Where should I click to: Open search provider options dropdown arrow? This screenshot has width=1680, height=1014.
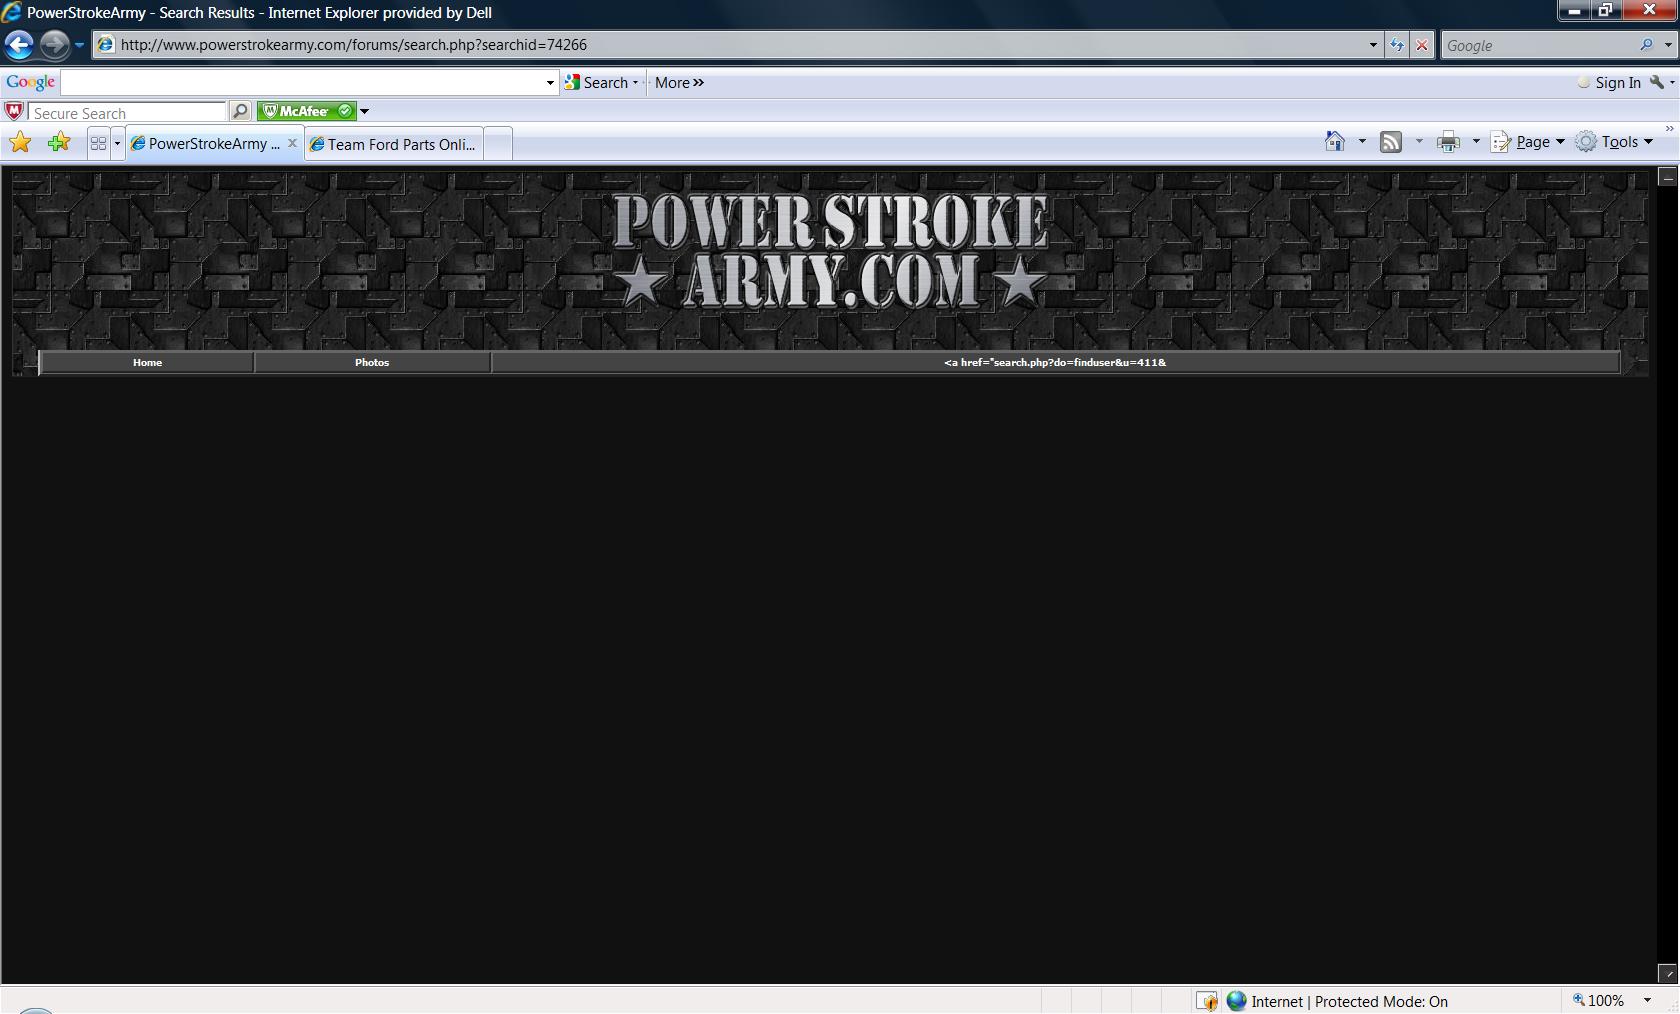click(x=1667, y=45)
